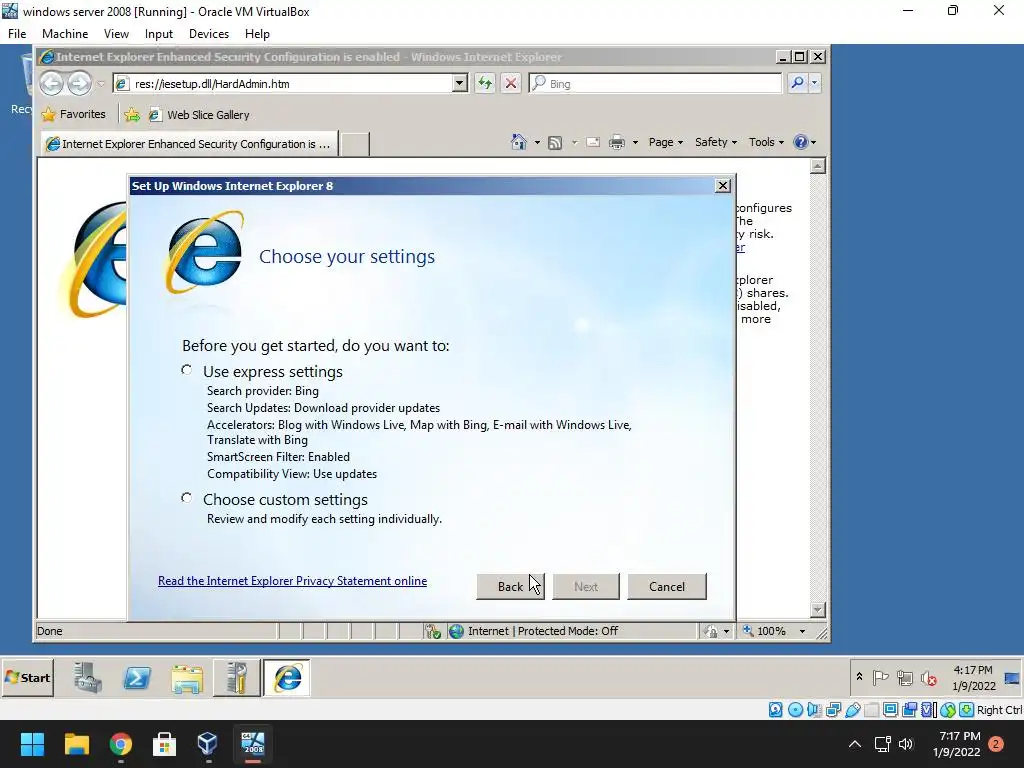The image size is (1024, 768).
Task: Open File Explorer from host taskbar
Action: (76, 743)
